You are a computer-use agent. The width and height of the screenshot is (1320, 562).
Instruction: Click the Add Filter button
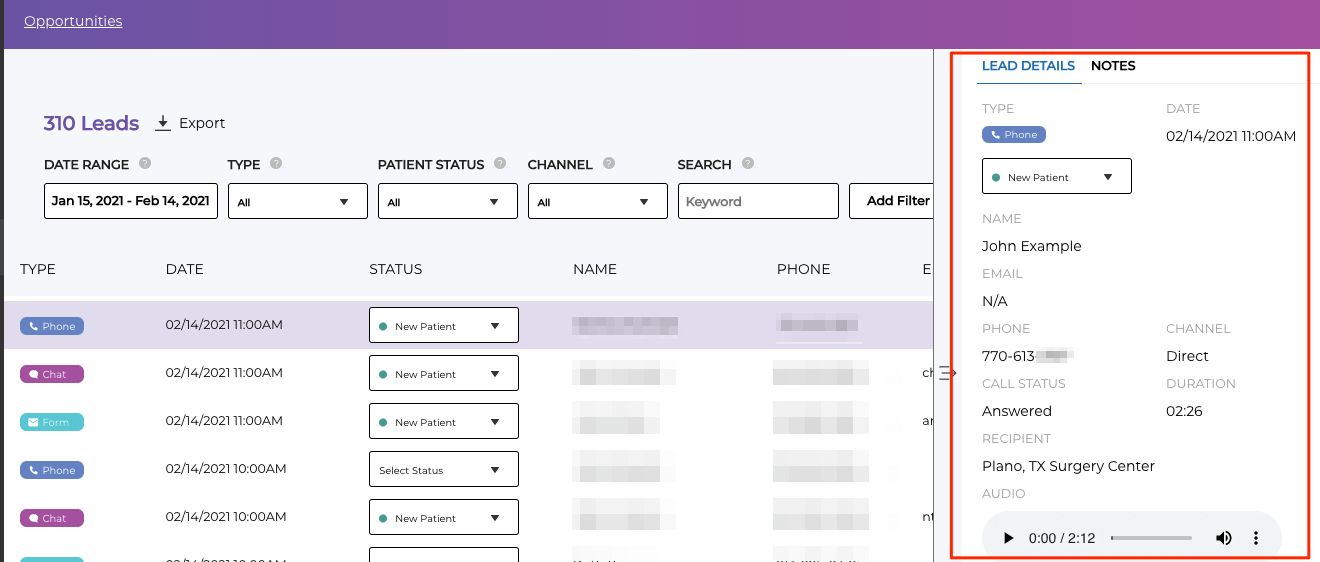click(892, 201)
